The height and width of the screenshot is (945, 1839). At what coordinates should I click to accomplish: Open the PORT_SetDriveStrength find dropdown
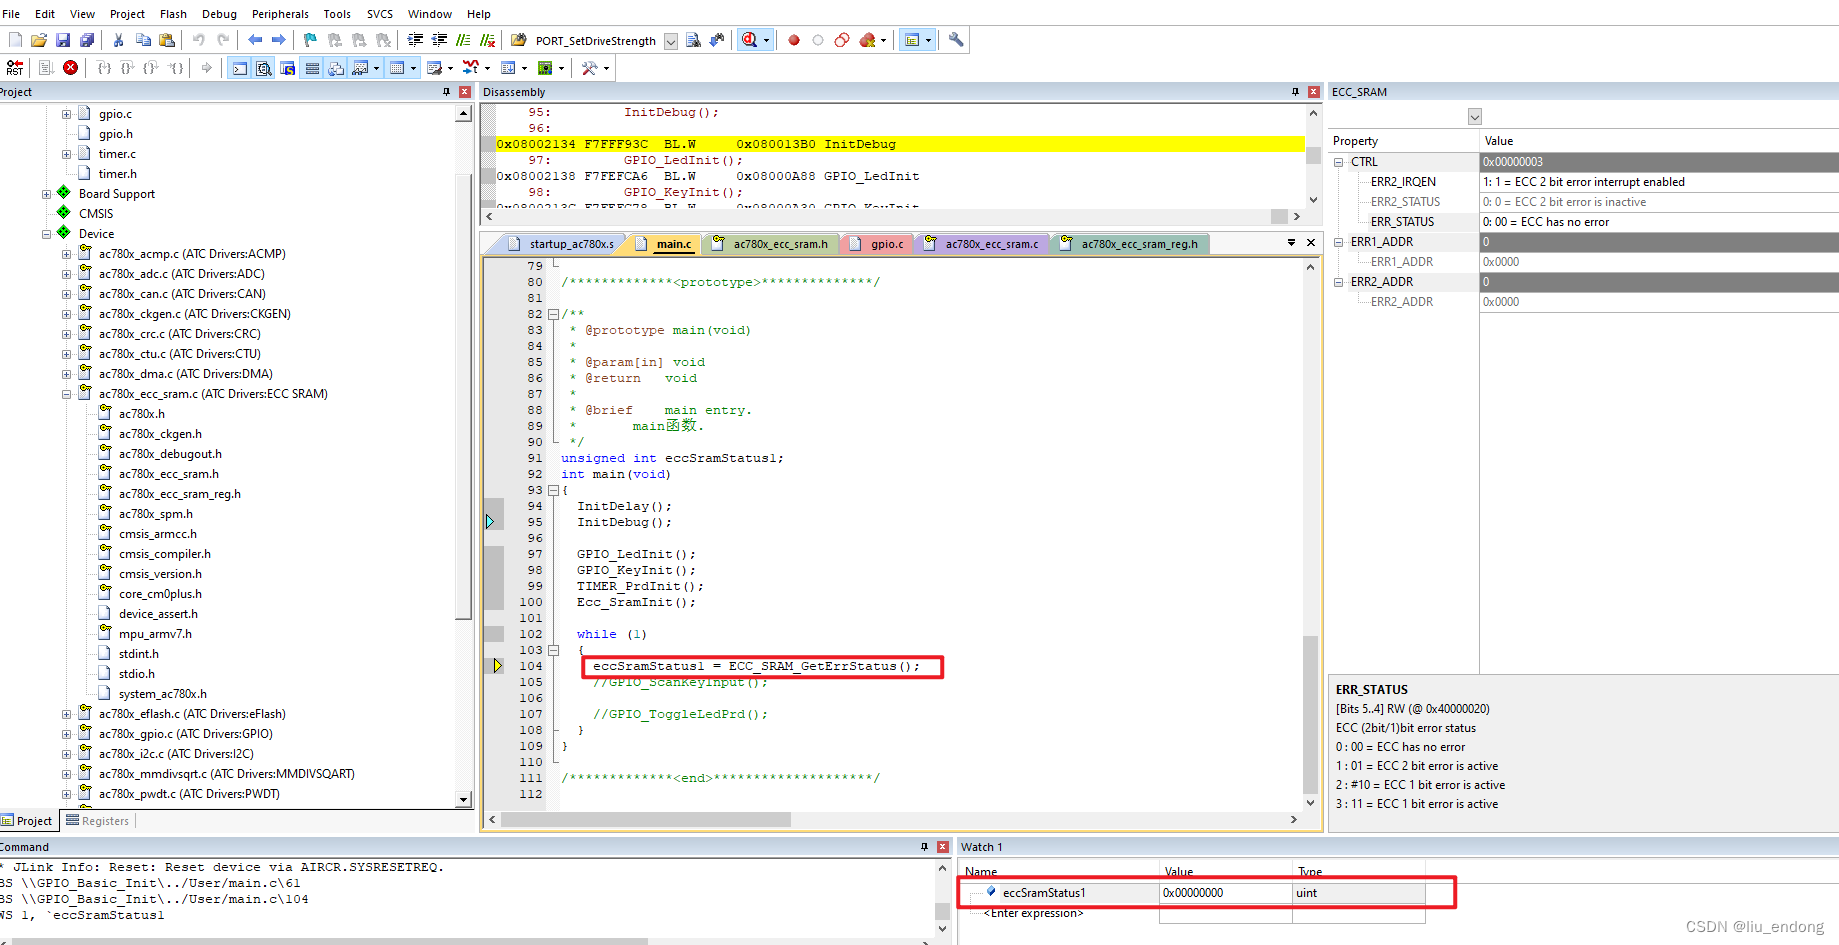(x=671, y=41)
